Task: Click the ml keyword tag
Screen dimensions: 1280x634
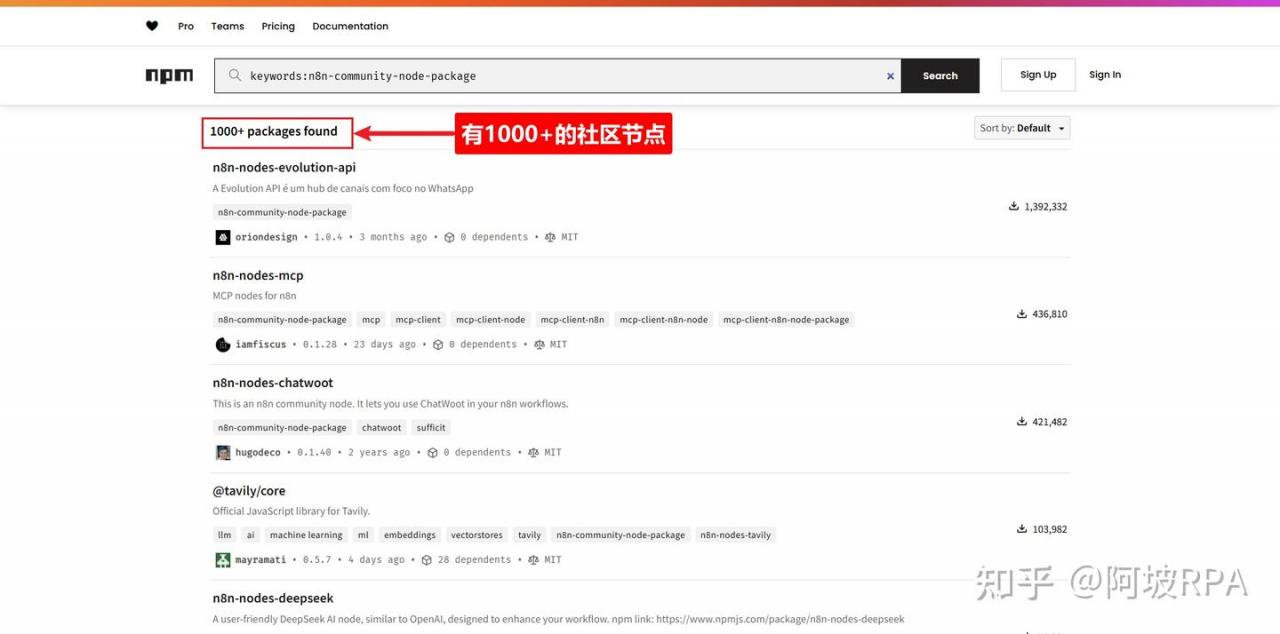Action: [x=363, y=535]
